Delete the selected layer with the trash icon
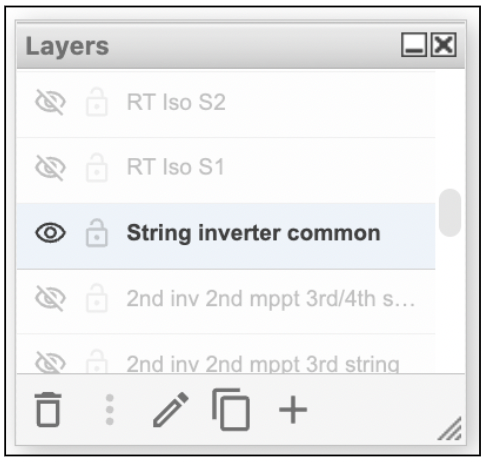Screen dimensions: 488x462 click(x=48, y=409)
